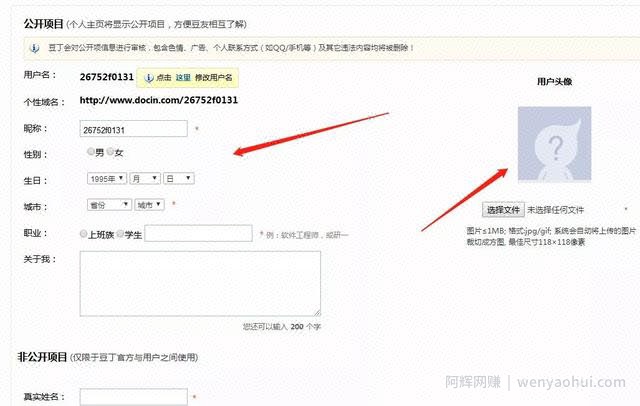Click the 选择文件 upload button
This screenshot has width=640, height=406.
point(503,210)
